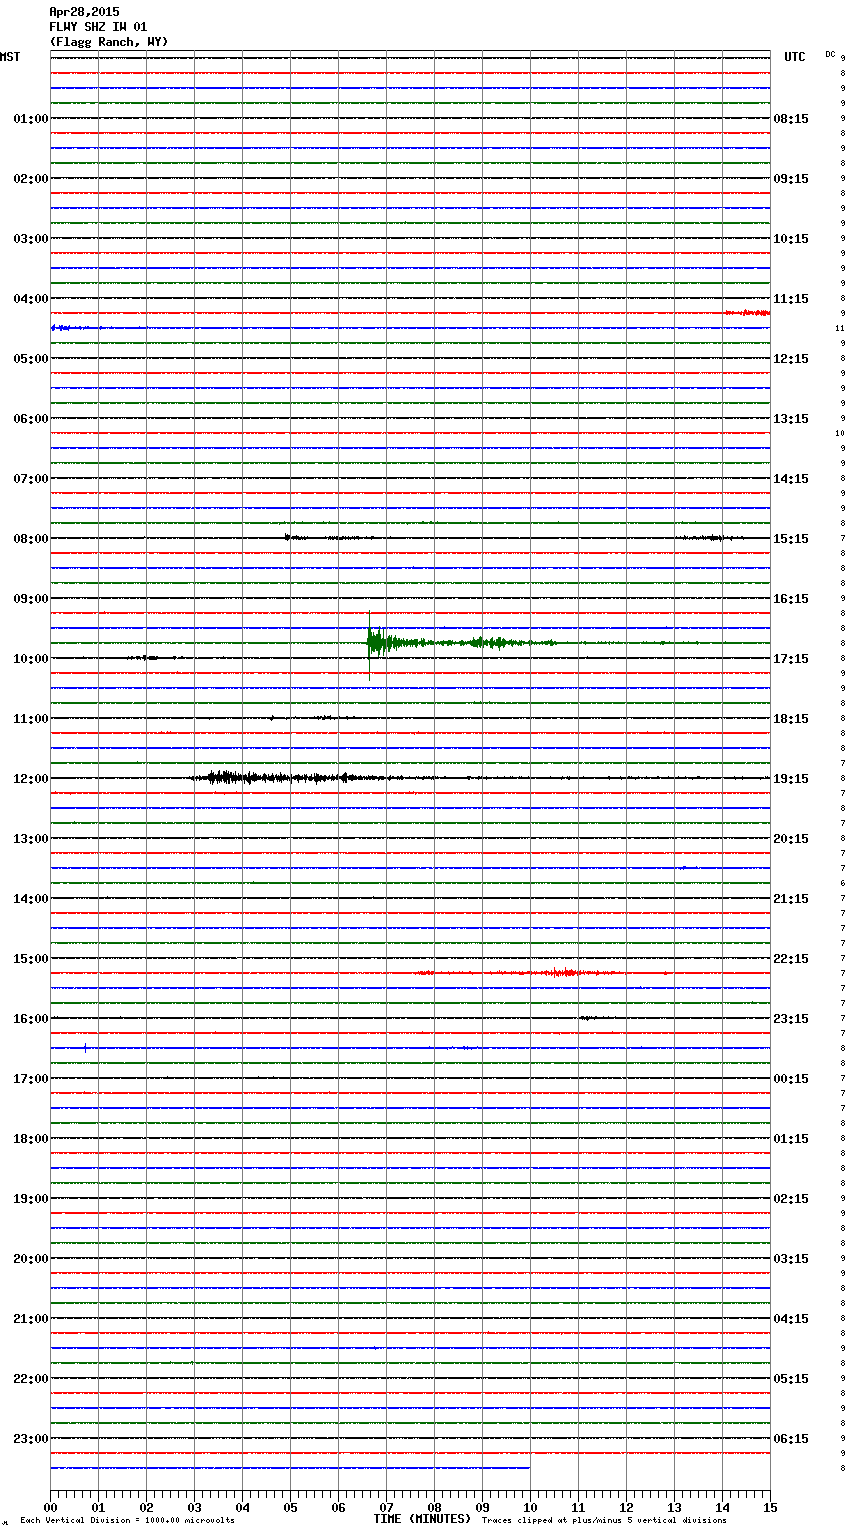Click the 'Each Vertical Division = 1000.00 microvolts' note
Image resolution: width=850 pixels, height=1534 pixels.
pos(127,1521)
